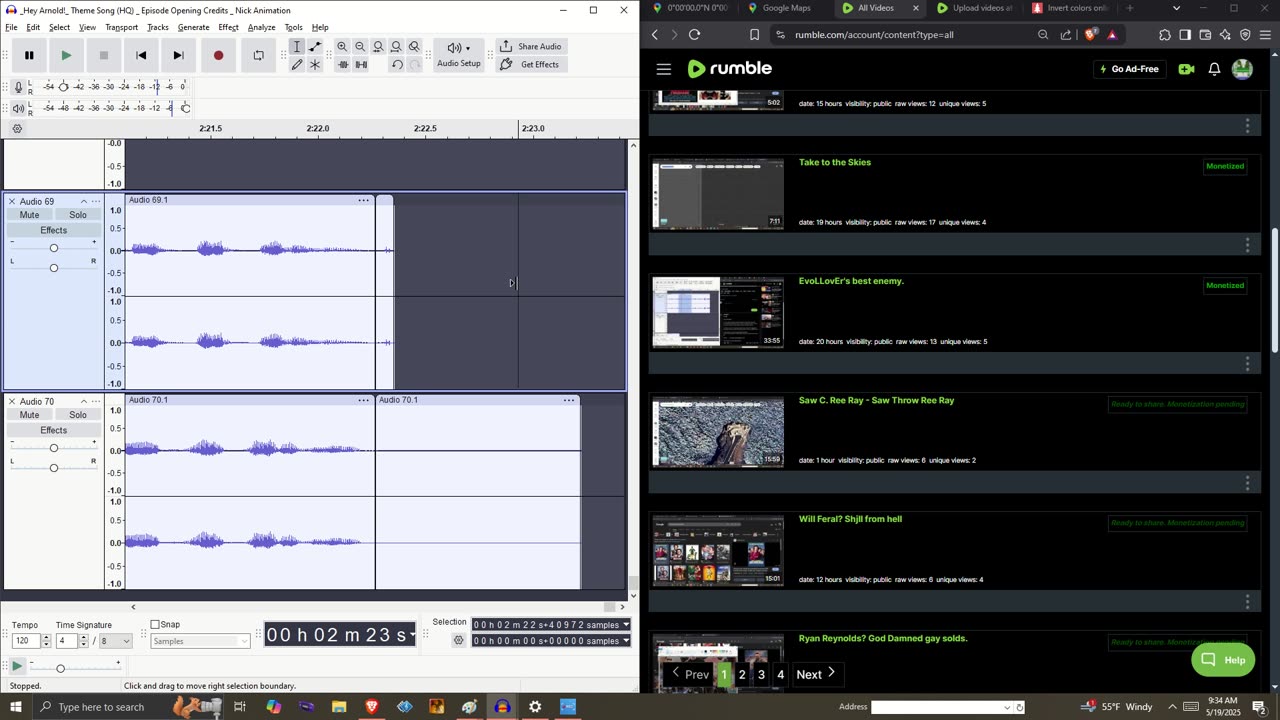Skip to project start in Audacity
Viewport: 1280px width, 720px height.
click(x=141, y=56)
